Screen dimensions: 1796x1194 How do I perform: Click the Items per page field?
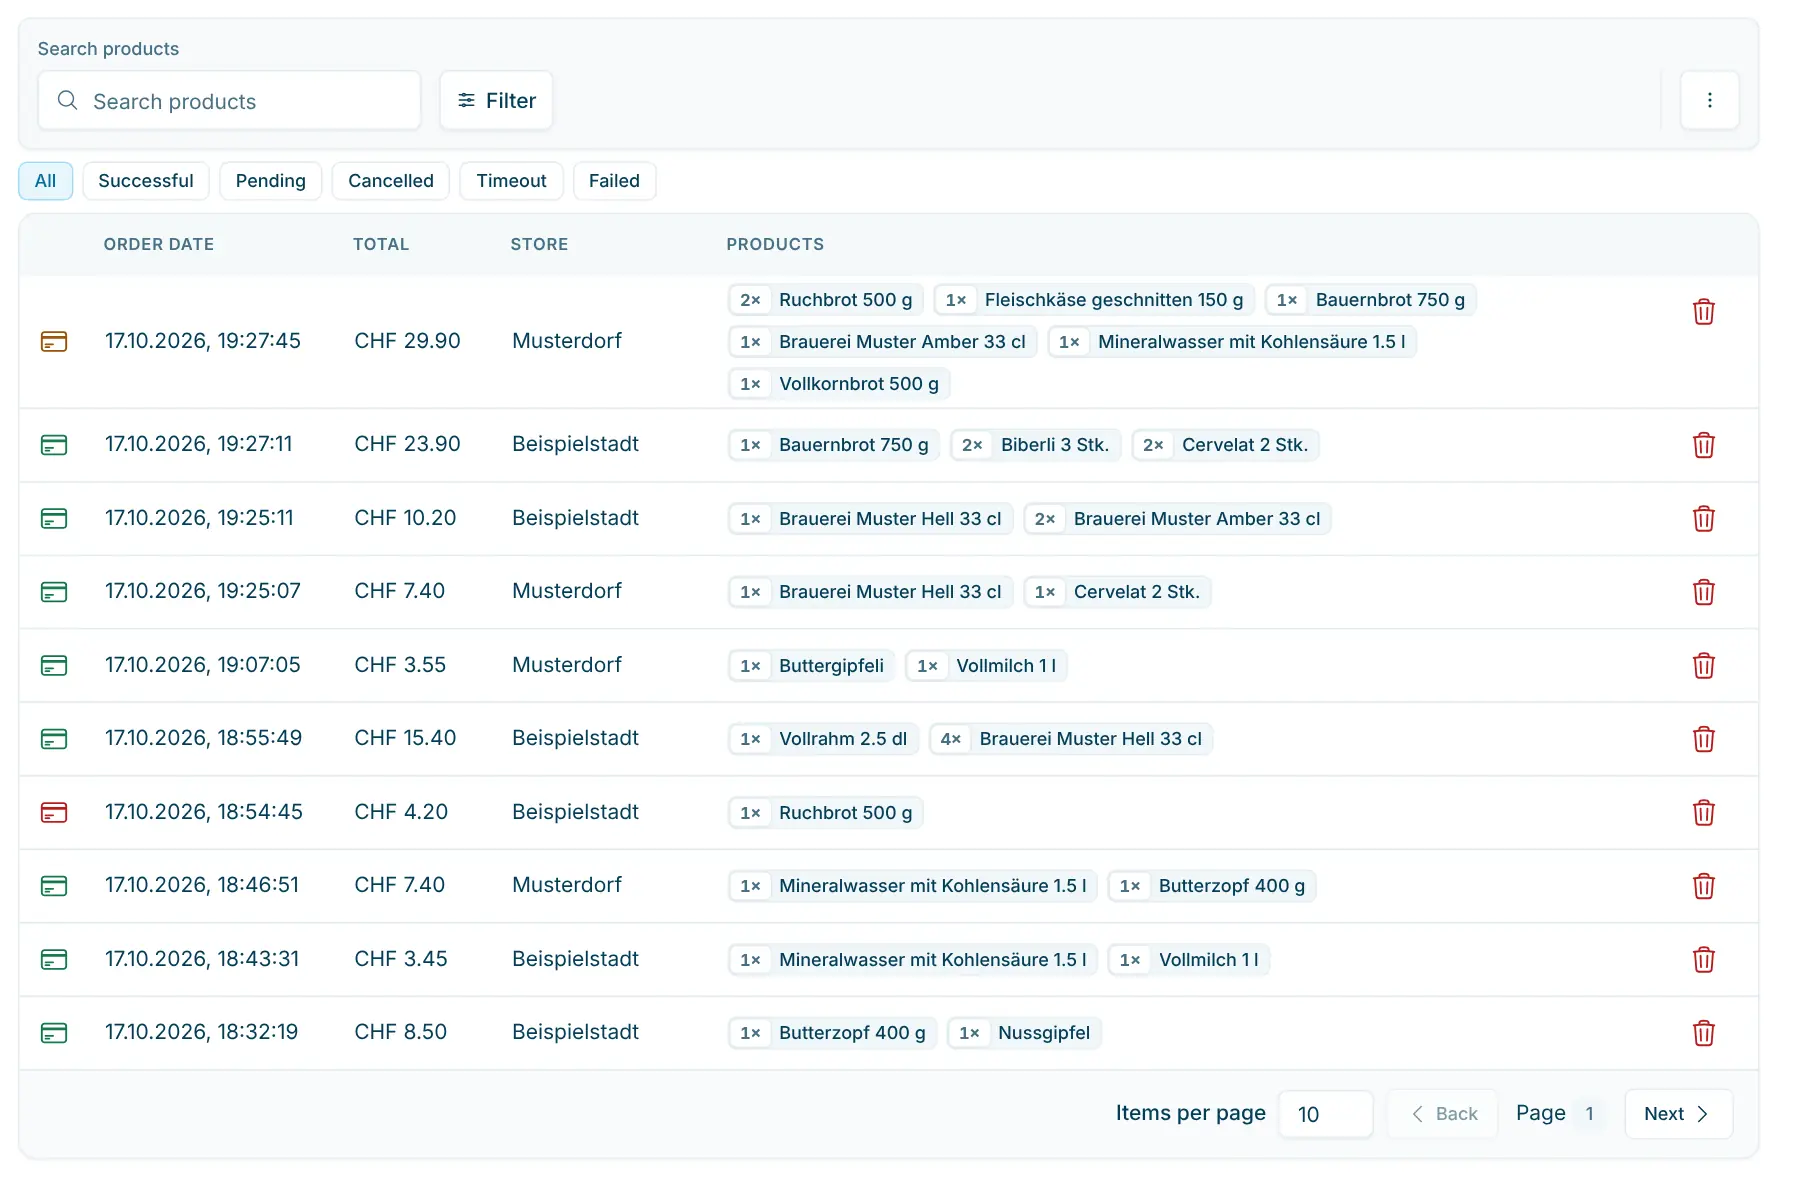1325,1114
